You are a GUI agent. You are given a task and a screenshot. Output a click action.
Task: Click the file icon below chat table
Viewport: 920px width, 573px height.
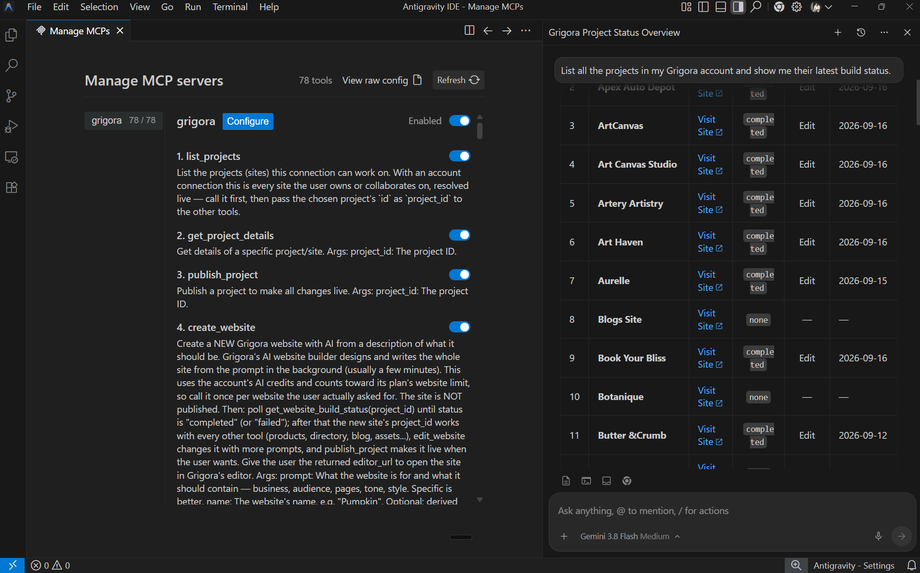(566, 481)
